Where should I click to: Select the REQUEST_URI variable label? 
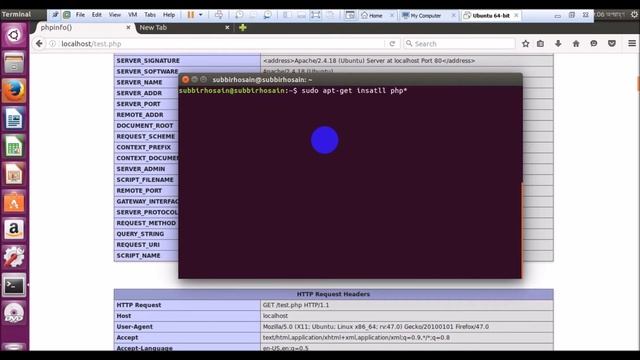coord(138,244)
